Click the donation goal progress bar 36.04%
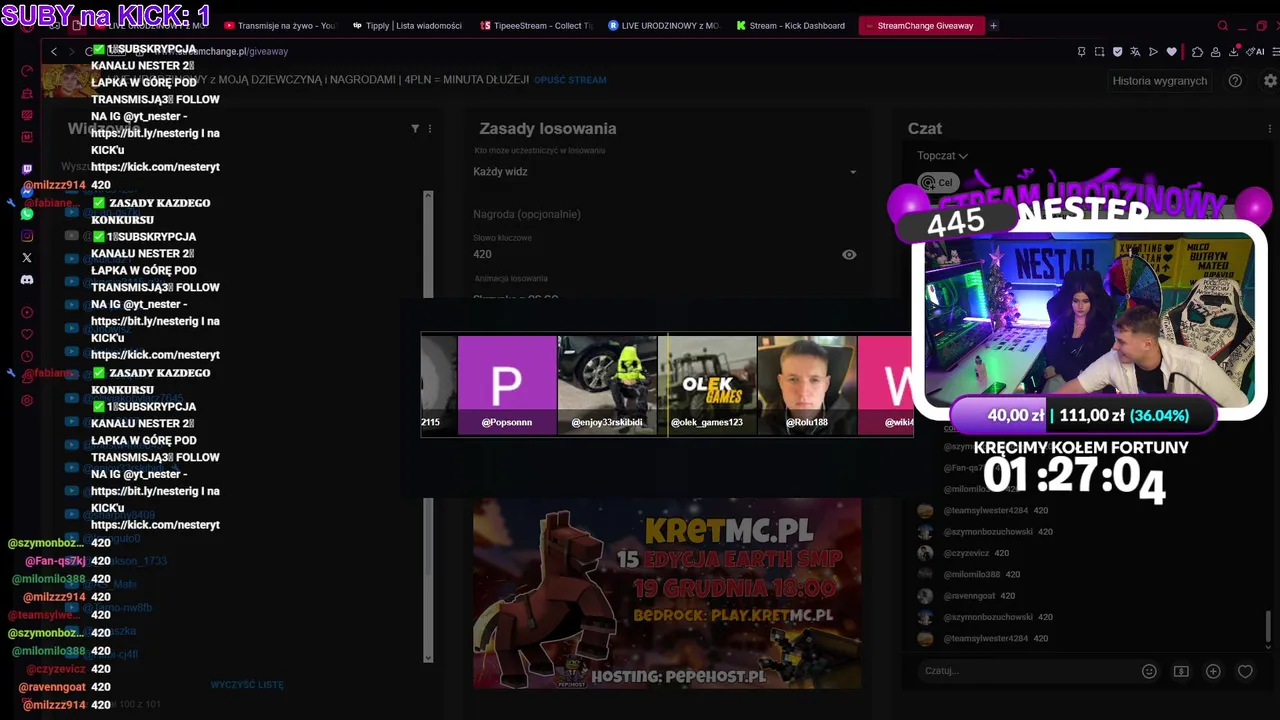The height and width of the screenshot is (720, 1280). [x=1084, y=415]
